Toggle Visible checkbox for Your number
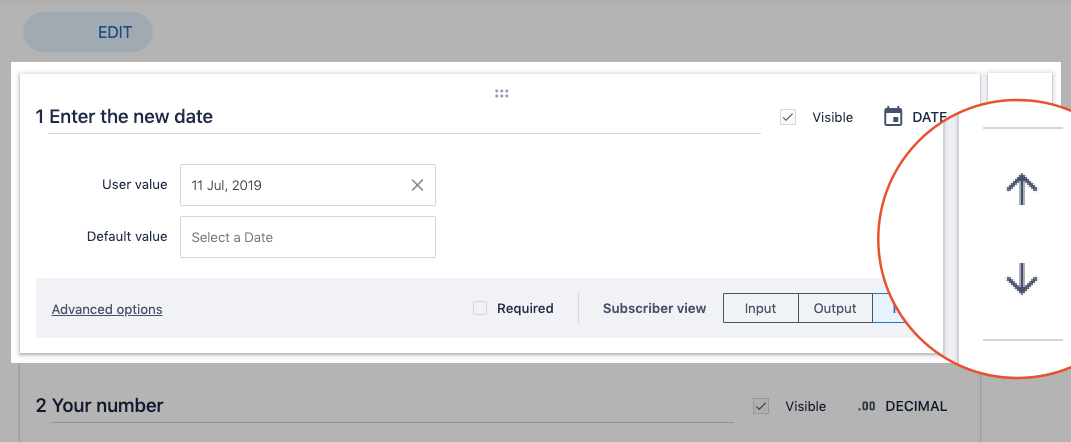 [x=761, y=406]
